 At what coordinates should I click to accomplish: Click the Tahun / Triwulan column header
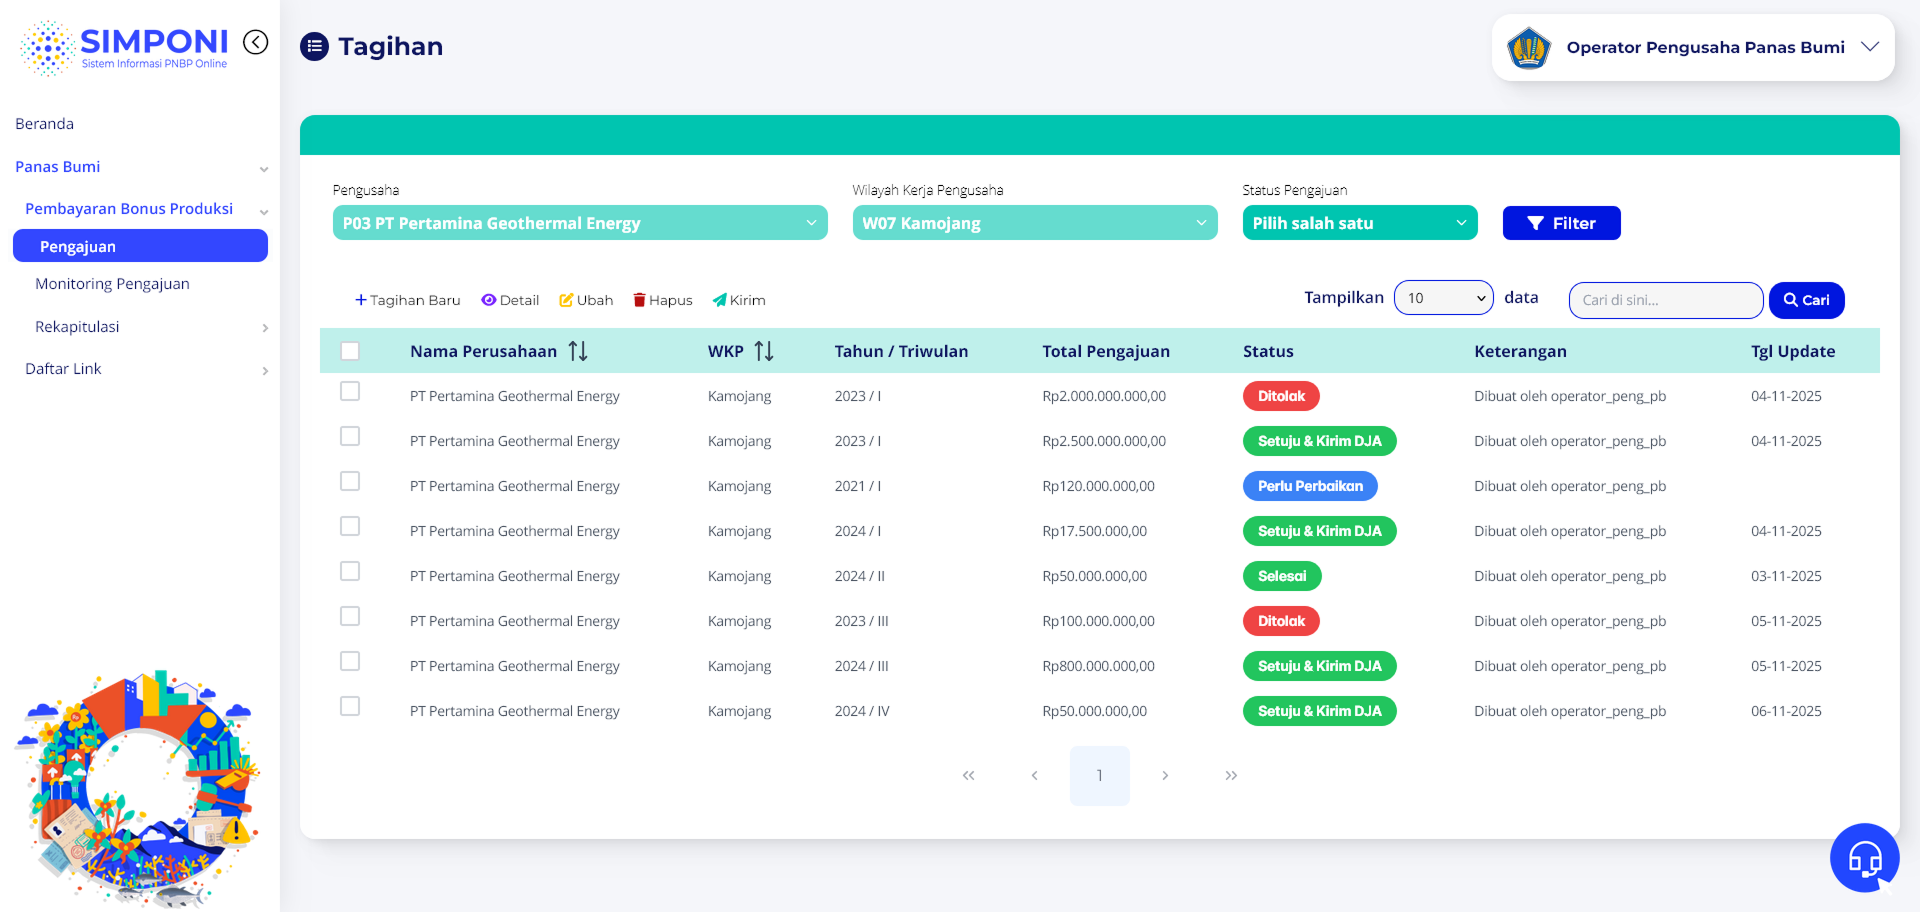point(901,351)
